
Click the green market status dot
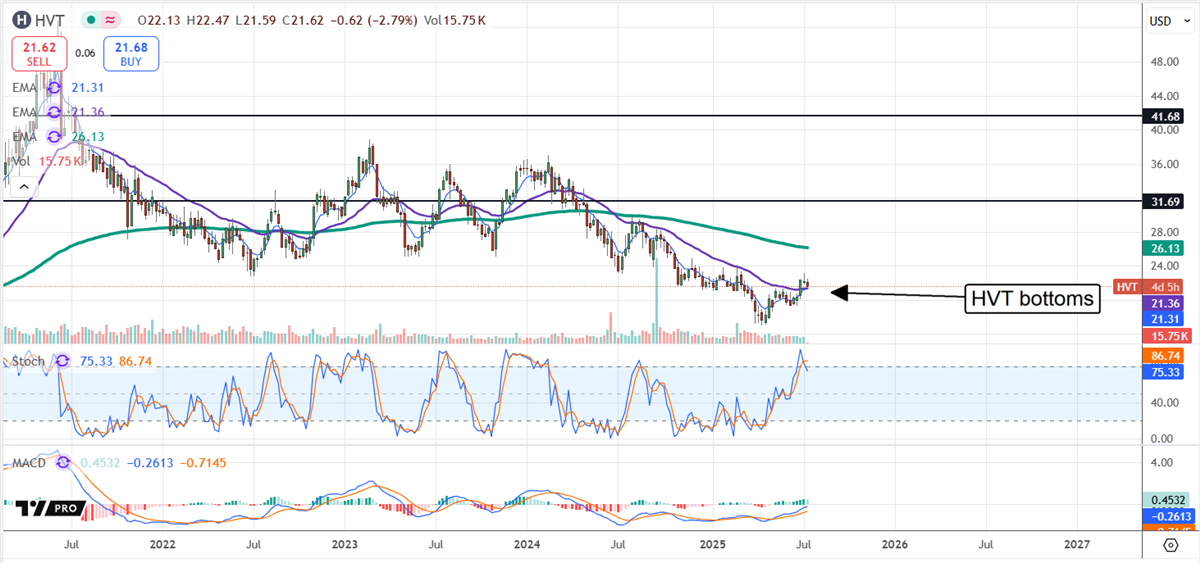(90, 20)
